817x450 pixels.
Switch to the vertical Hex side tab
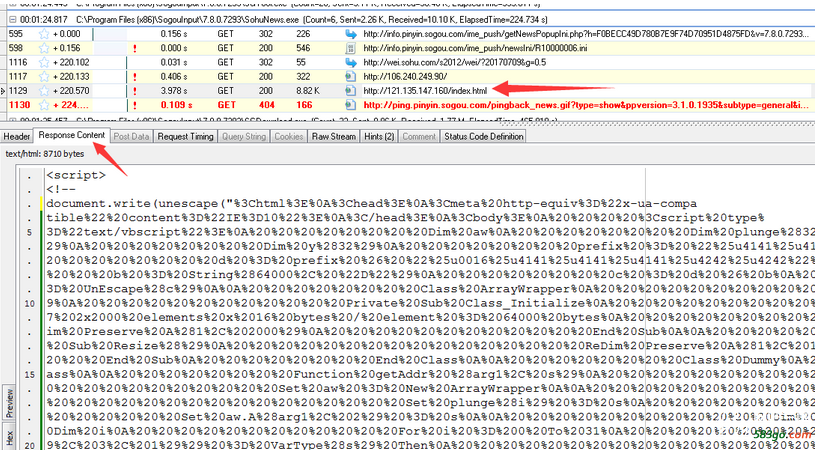(x=9, y=438)
